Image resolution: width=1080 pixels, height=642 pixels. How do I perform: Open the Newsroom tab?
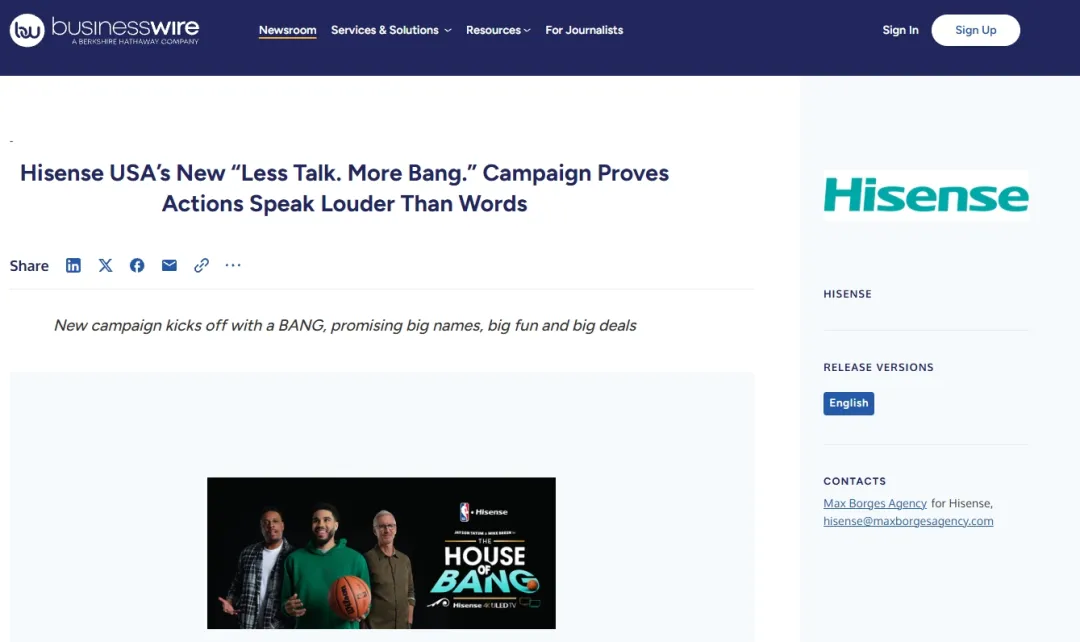pyautogui.click(x=287, y=30)
